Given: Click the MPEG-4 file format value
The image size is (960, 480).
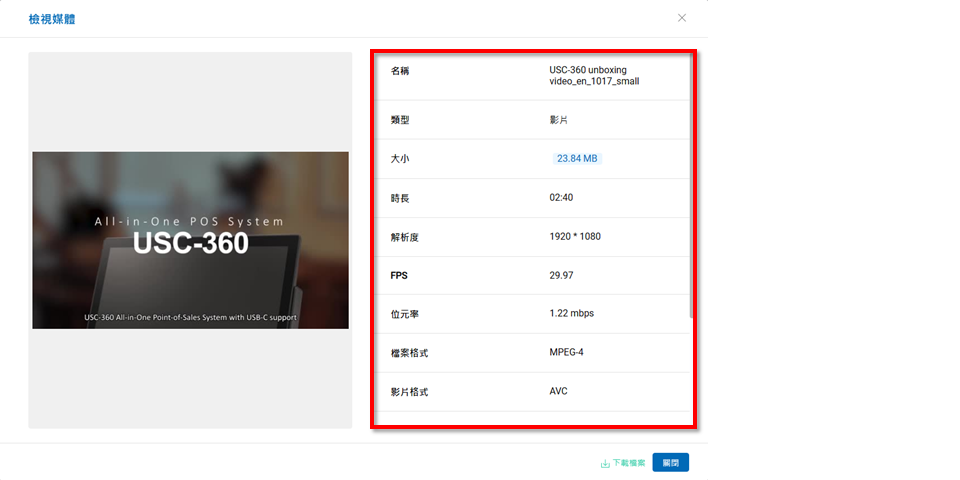Looking at the screenshot, I should coord(566,352).
